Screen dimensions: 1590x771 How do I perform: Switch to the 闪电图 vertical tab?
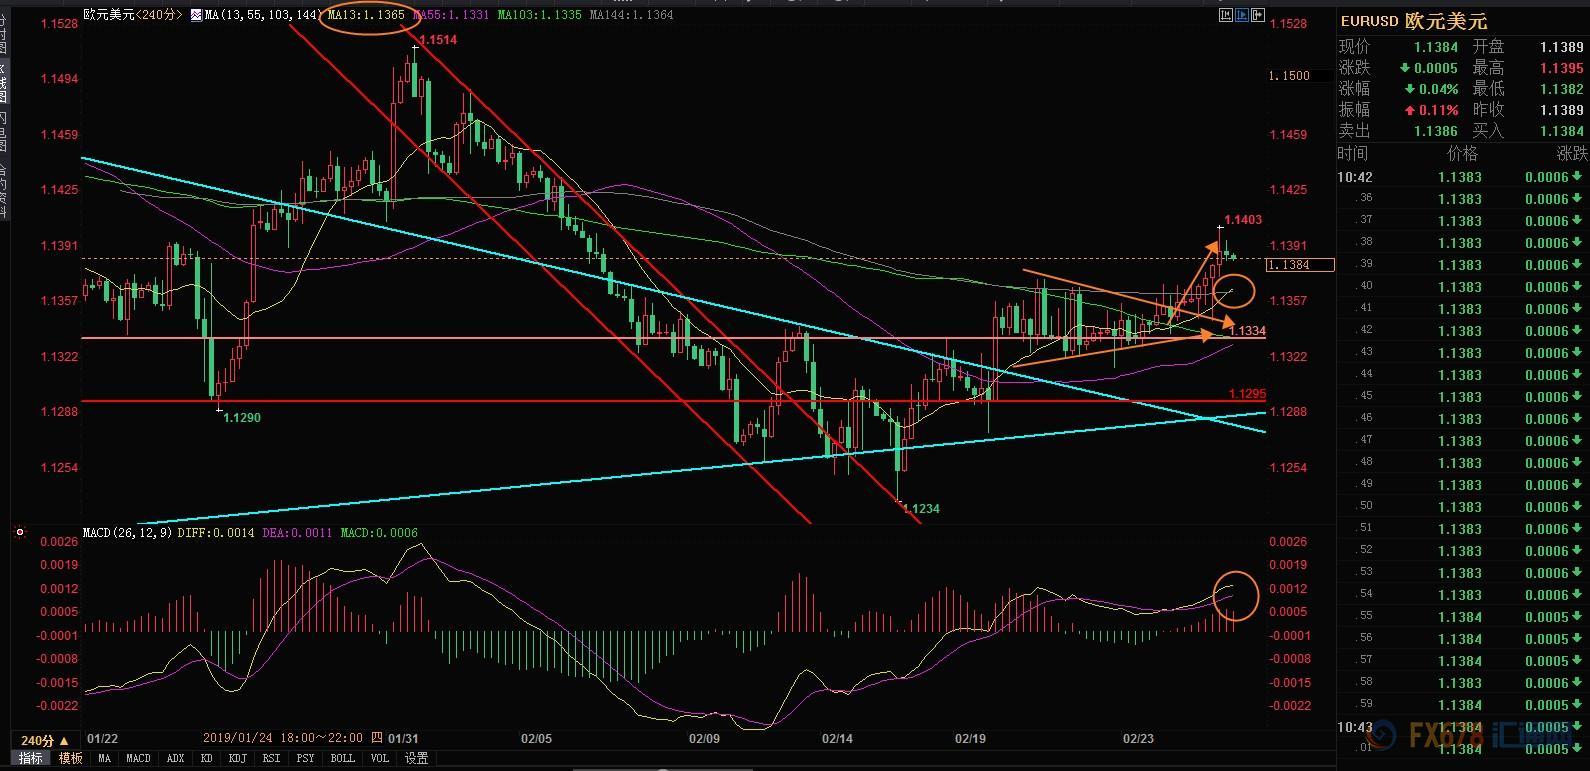3,129
